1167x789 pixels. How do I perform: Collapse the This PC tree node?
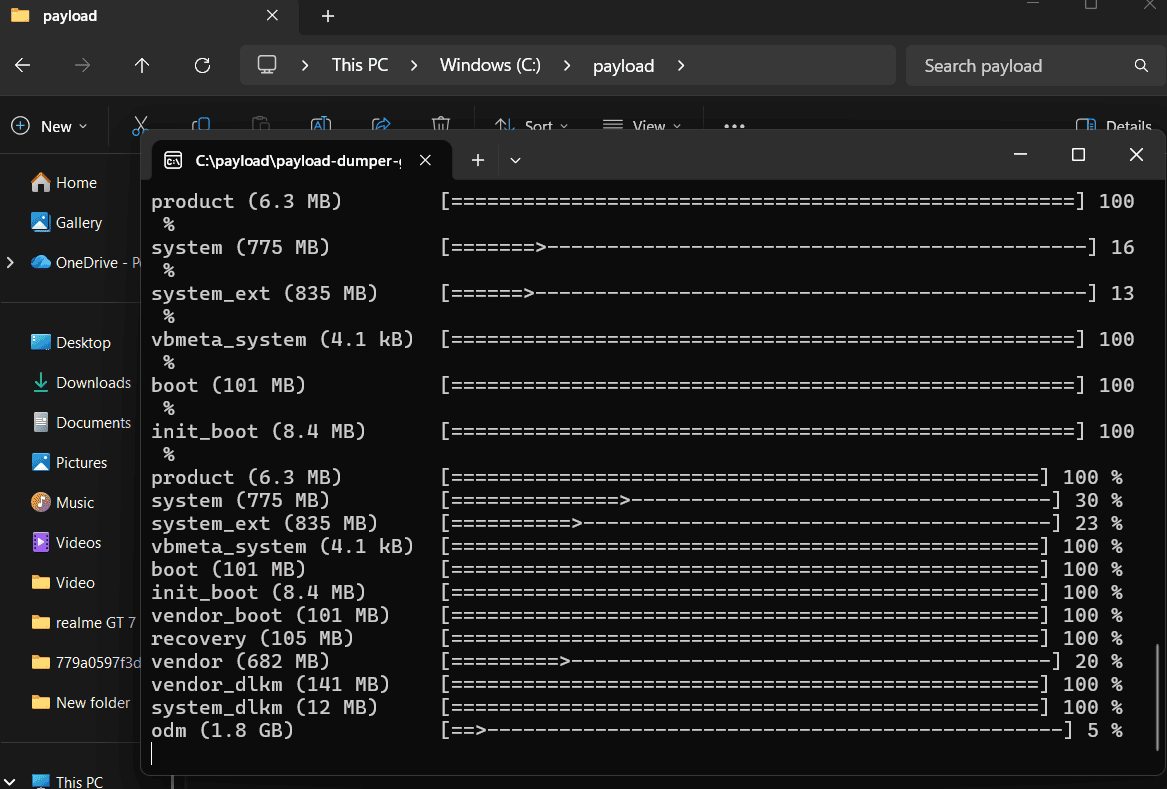pos(10,782)
